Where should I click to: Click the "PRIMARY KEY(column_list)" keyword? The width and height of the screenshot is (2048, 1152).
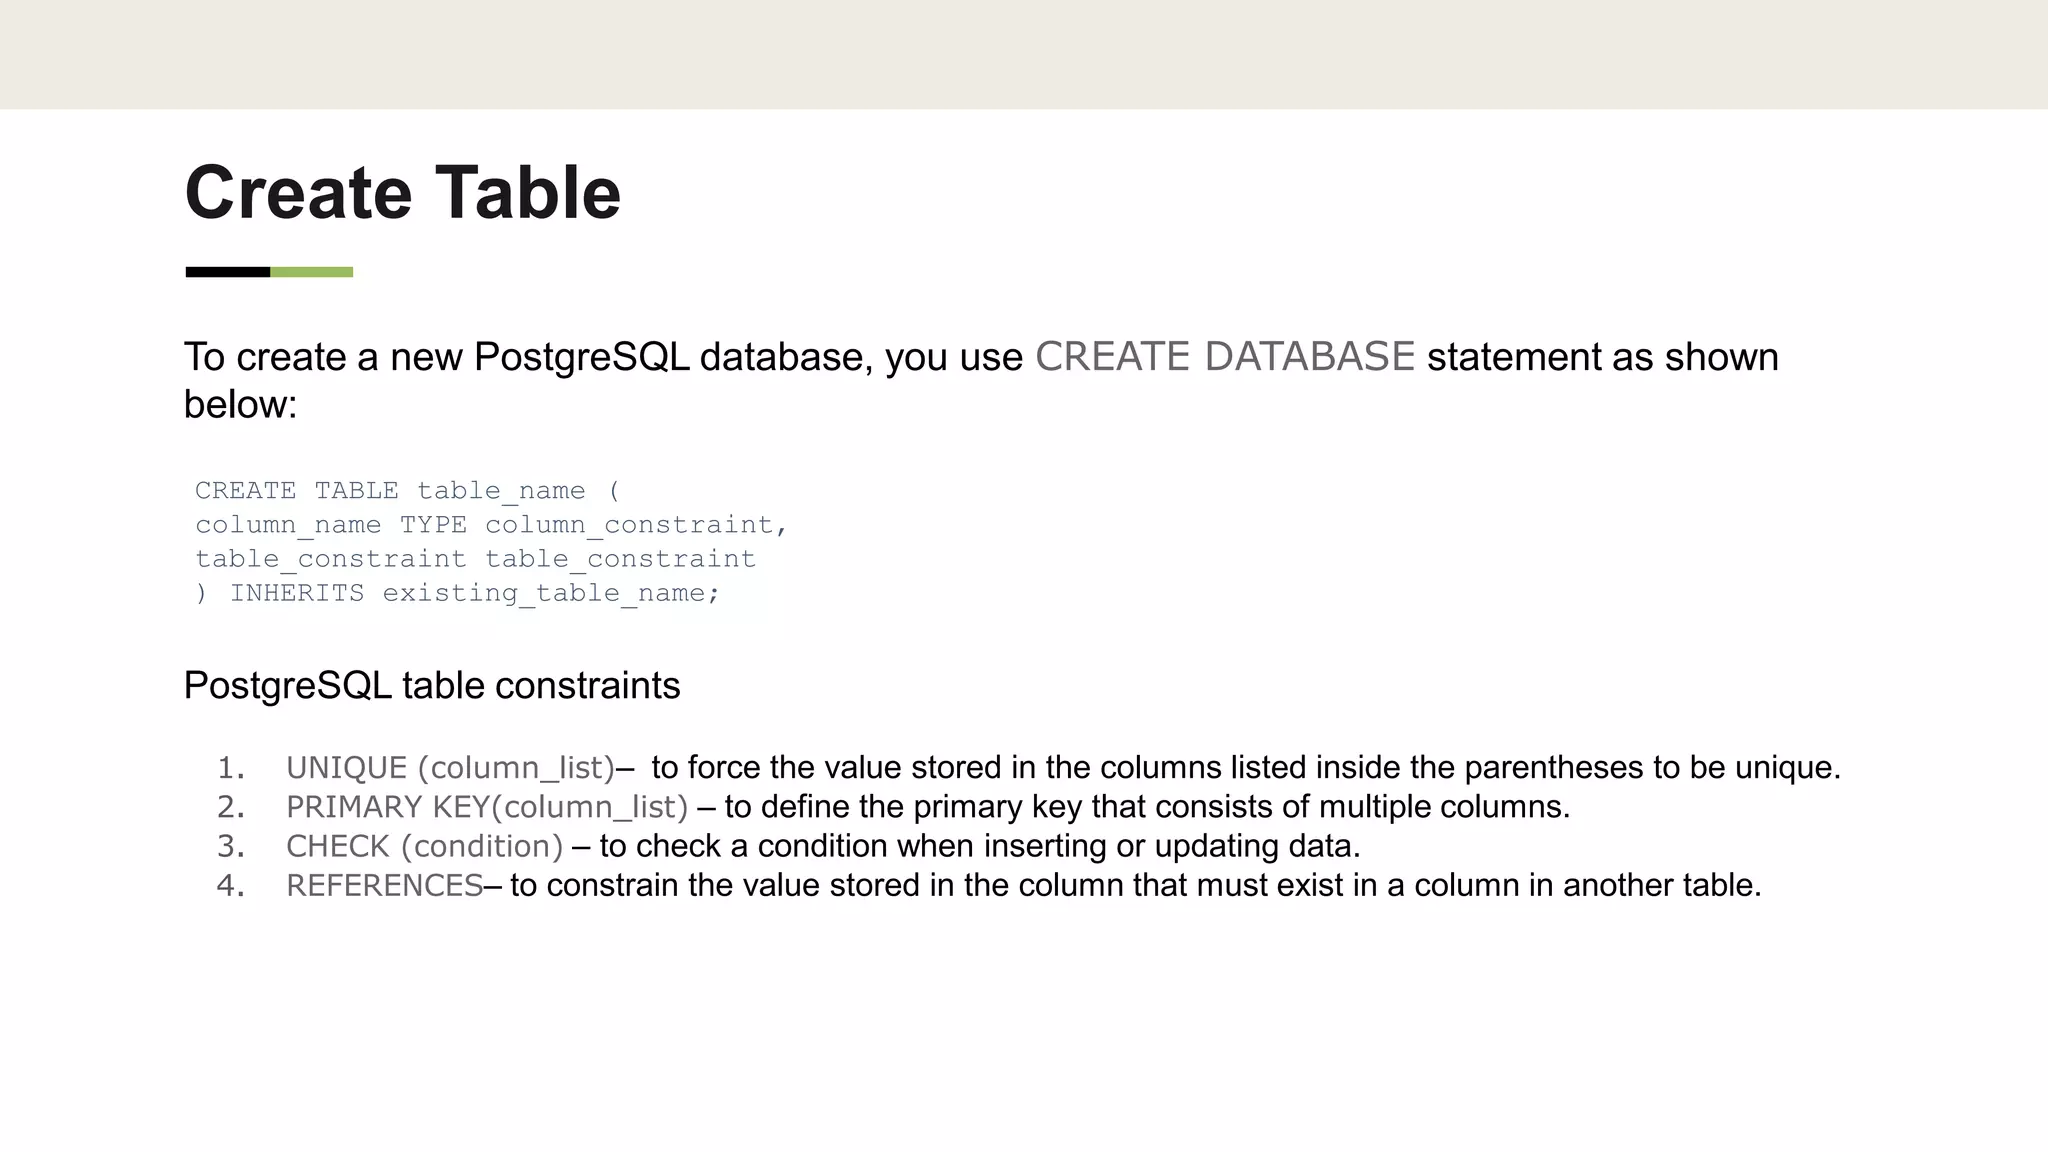coord(487,807)
